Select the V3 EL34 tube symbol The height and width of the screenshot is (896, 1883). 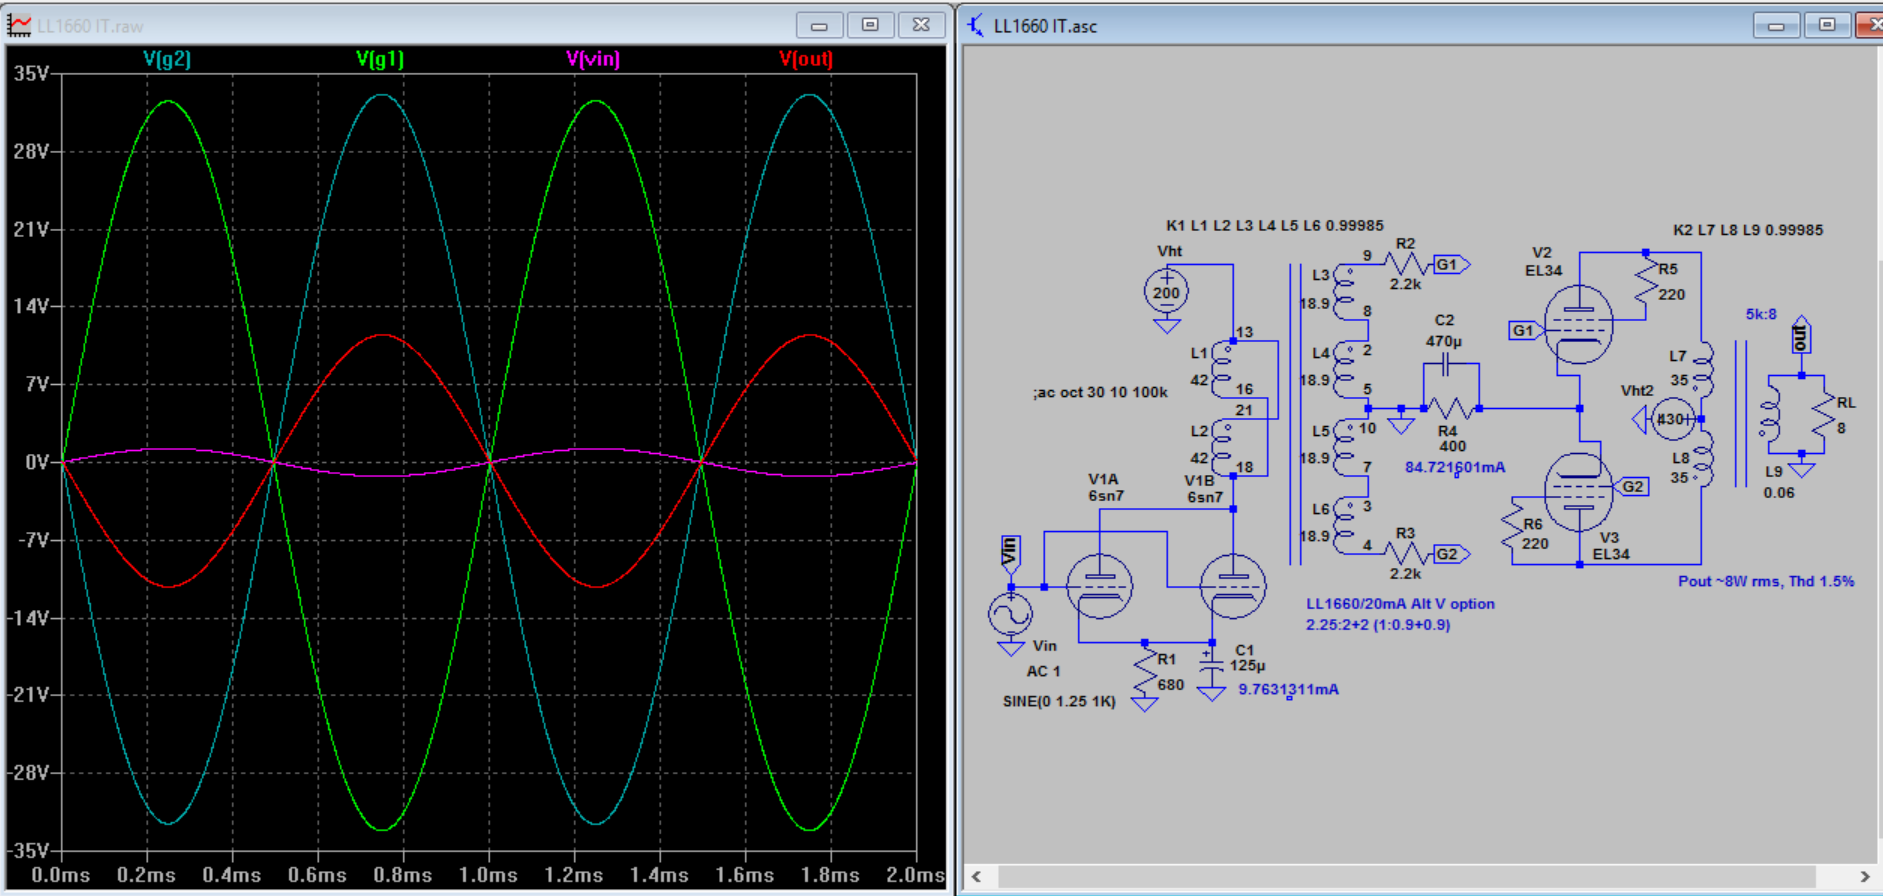(1579, 492)
